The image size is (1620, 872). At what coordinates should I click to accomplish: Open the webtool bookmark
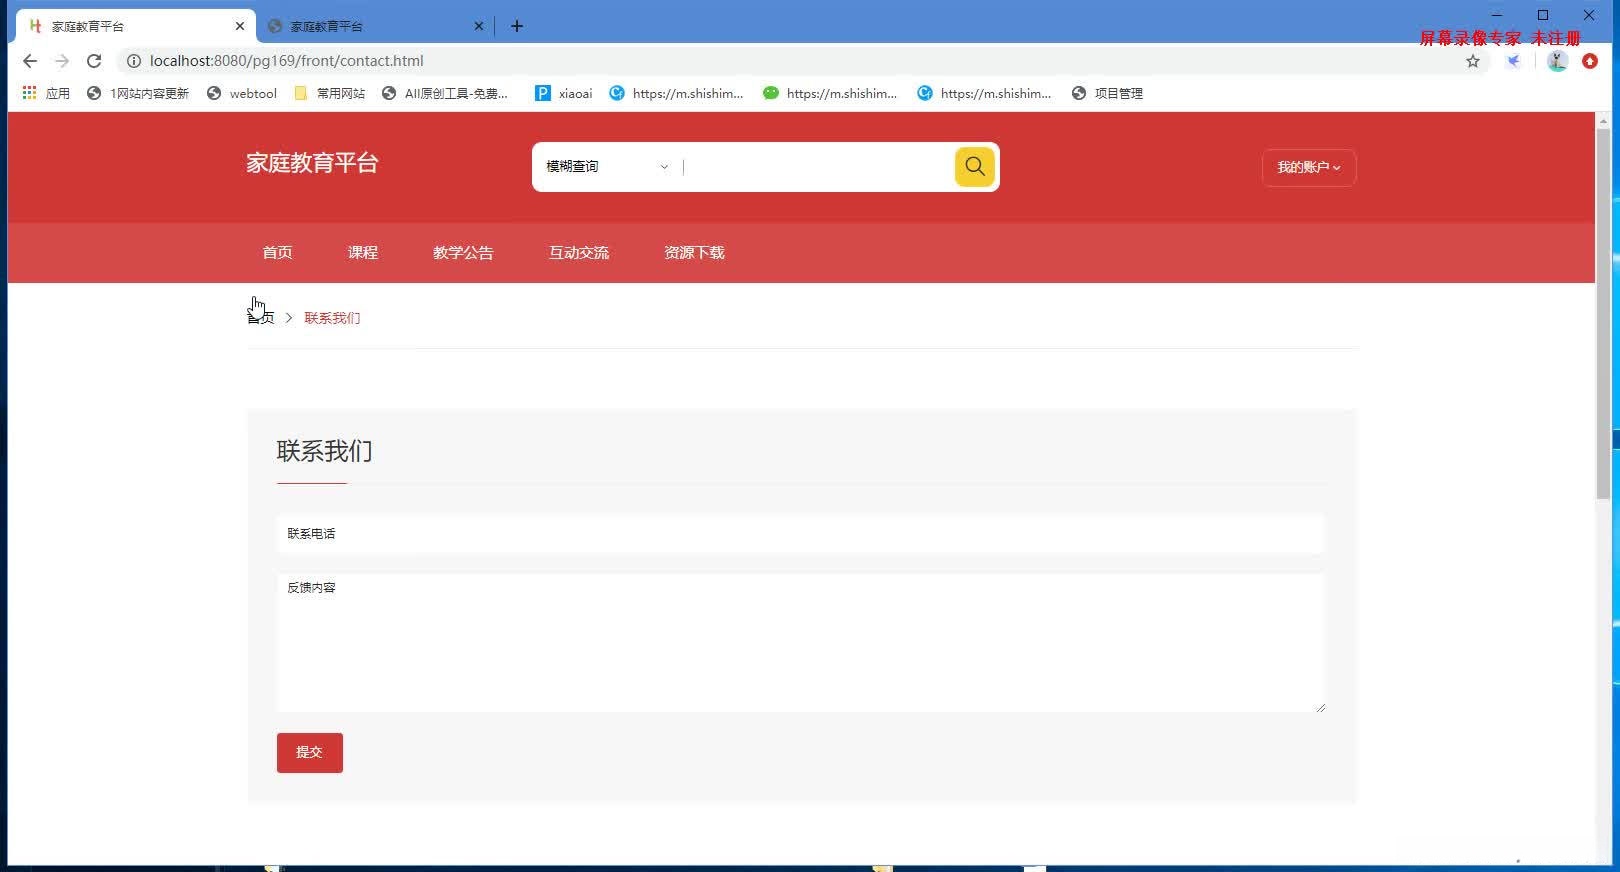point(242,93)
